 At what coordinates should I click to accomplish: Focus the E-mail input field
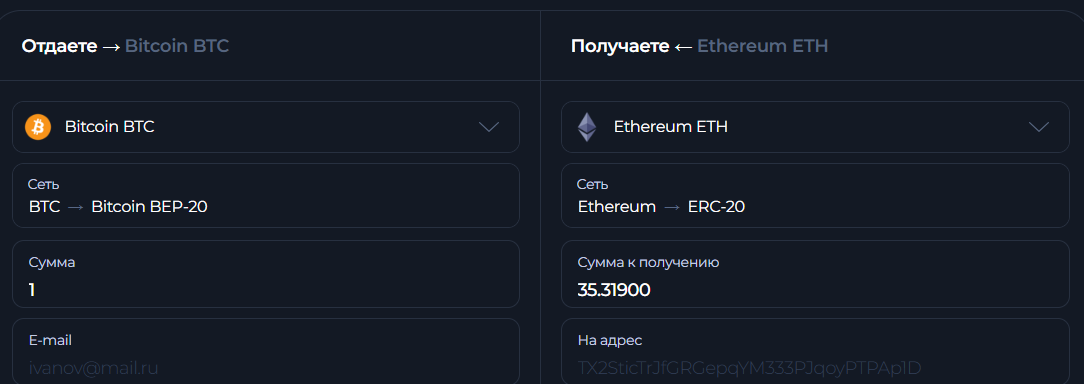point(265,351)
